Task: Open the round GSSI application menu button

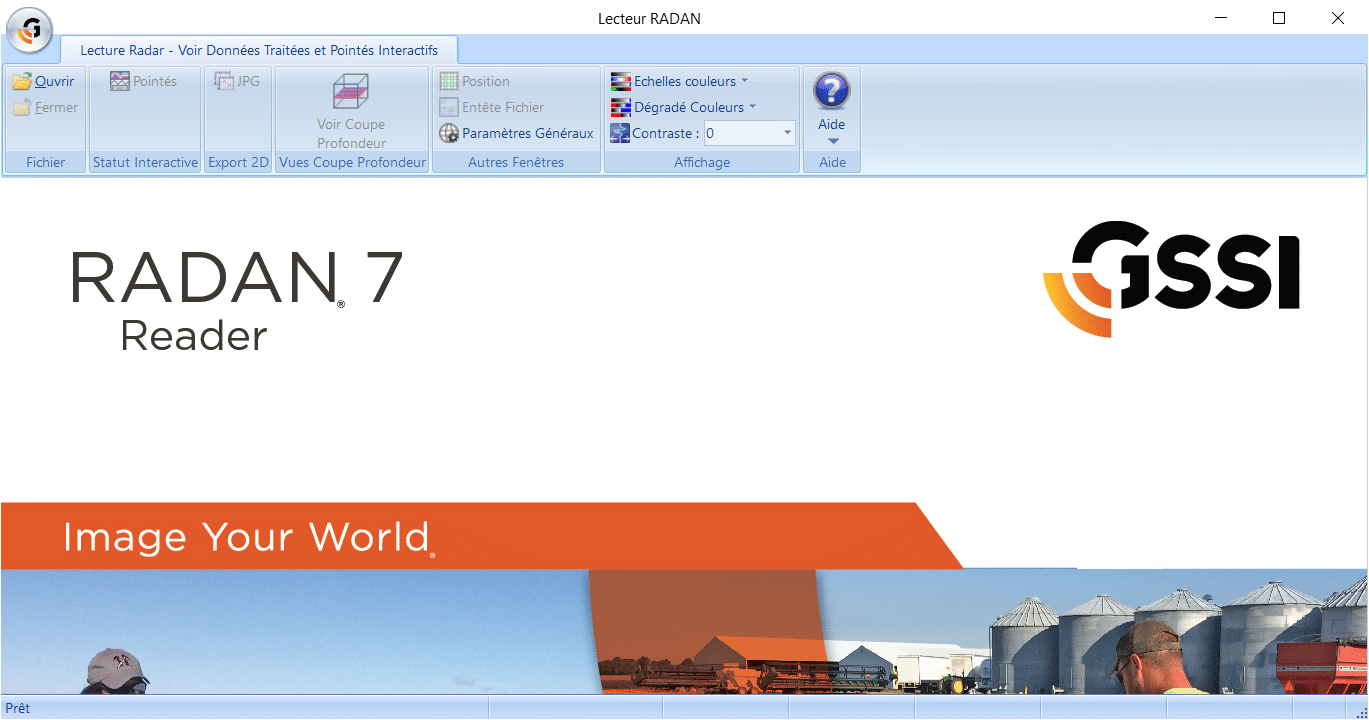Action: [29, 31]
